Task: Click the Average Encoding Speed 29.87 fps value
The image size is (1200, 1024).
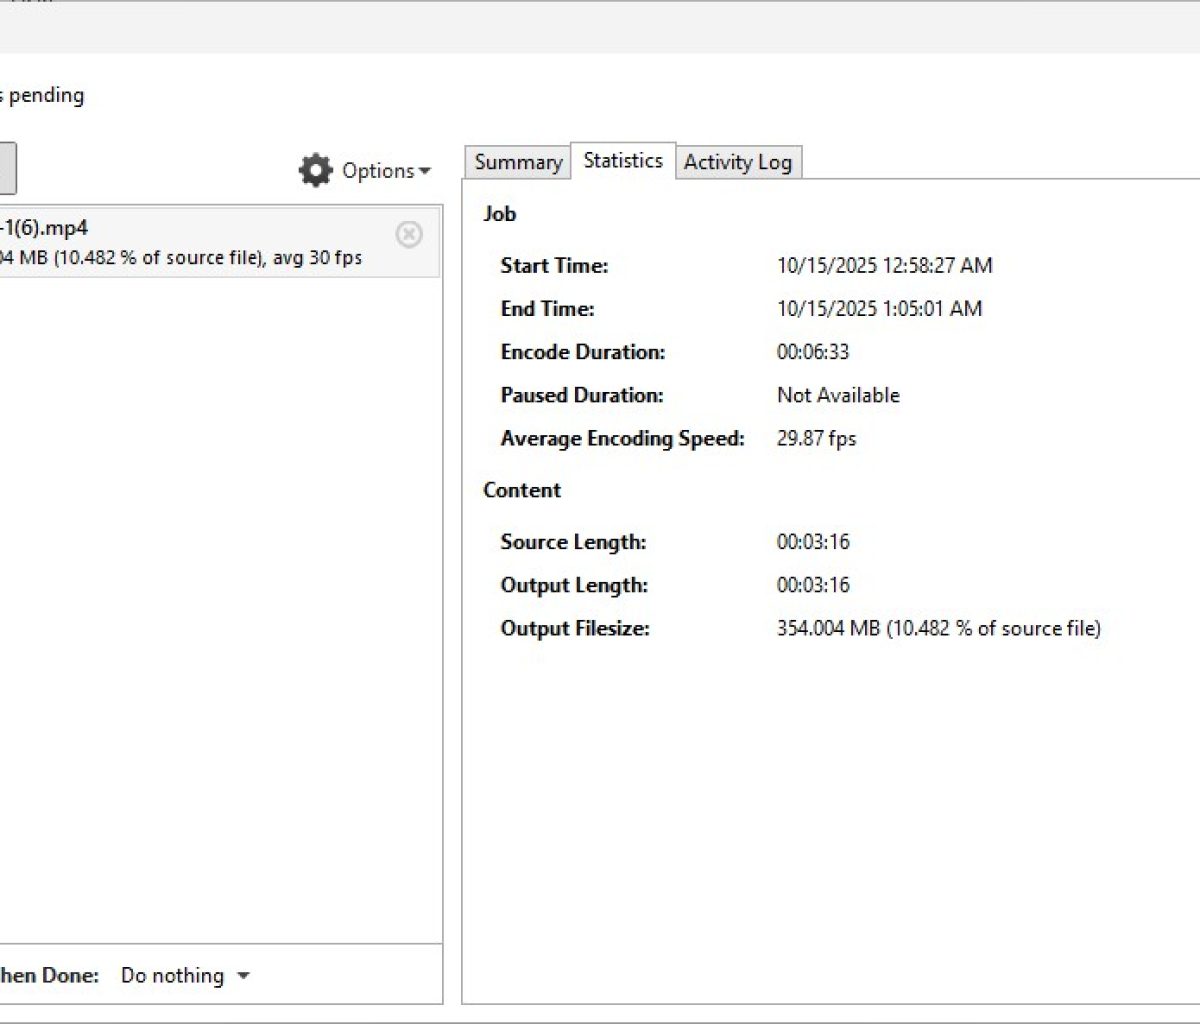Action: [816, 438]
